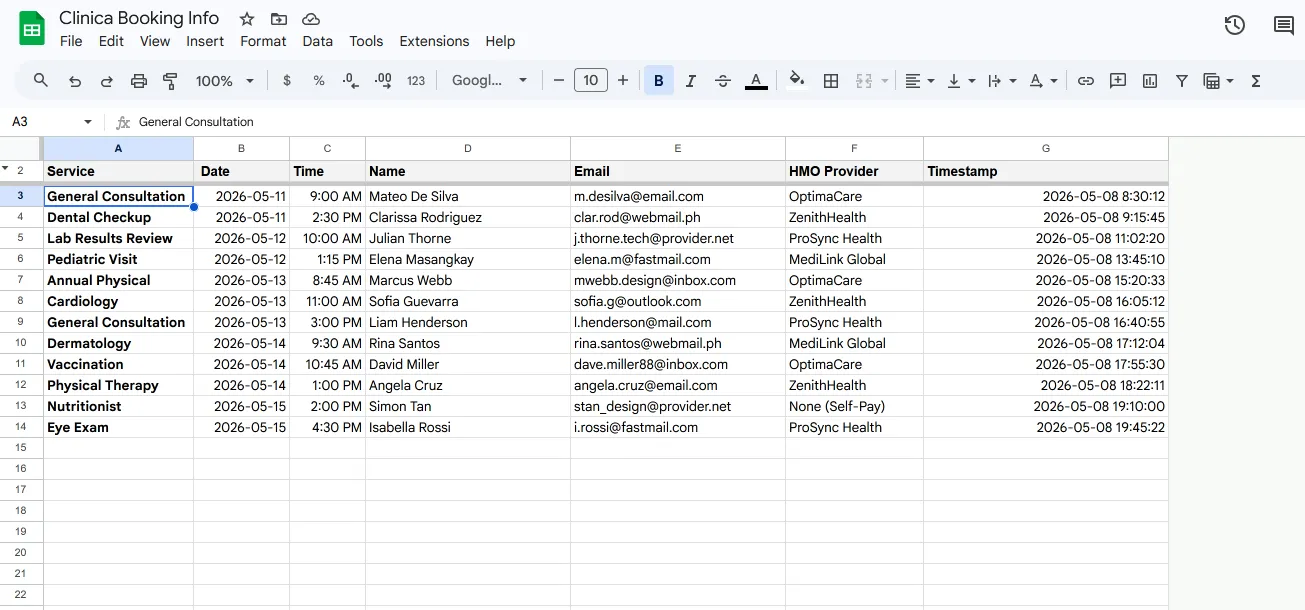
Task: Add a comment from toolbar
Action: [x=1118, y=81]
